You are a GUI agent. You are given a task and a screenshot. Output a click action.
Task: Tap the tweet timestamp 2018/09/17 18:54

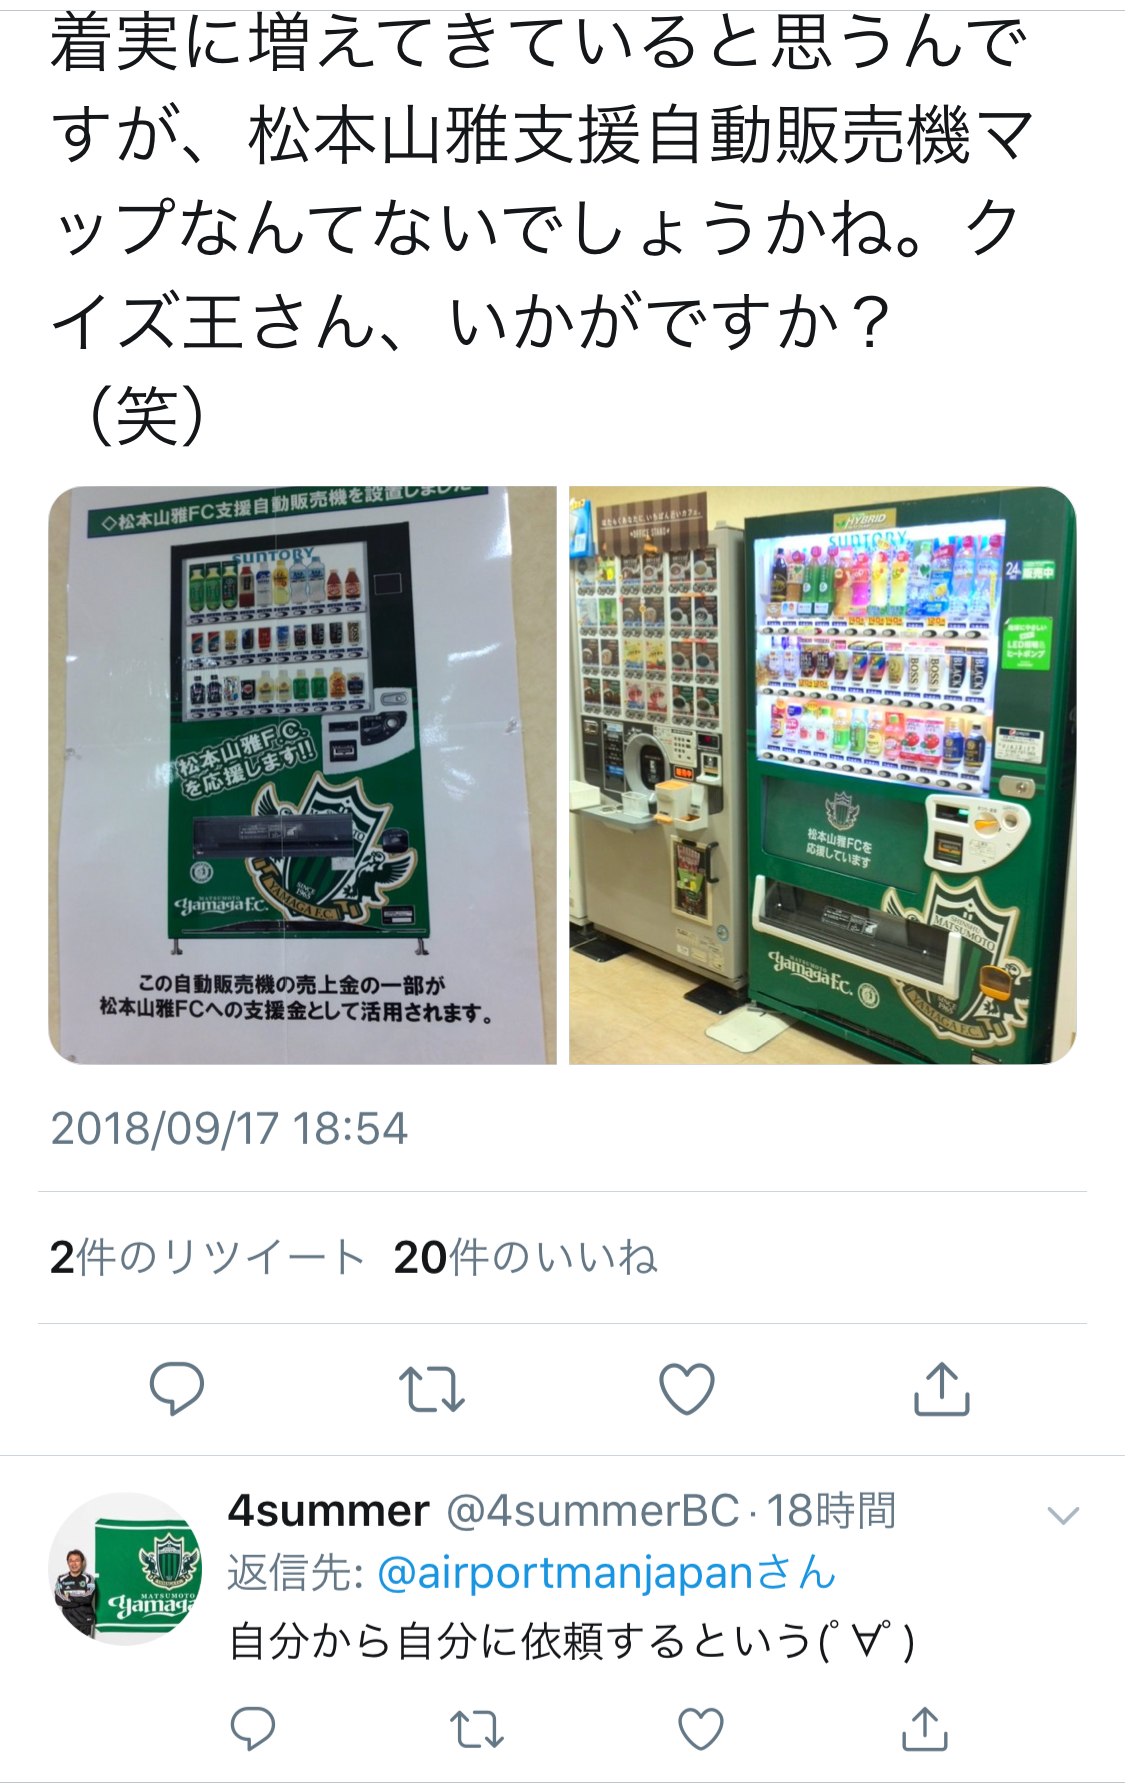229,1128
